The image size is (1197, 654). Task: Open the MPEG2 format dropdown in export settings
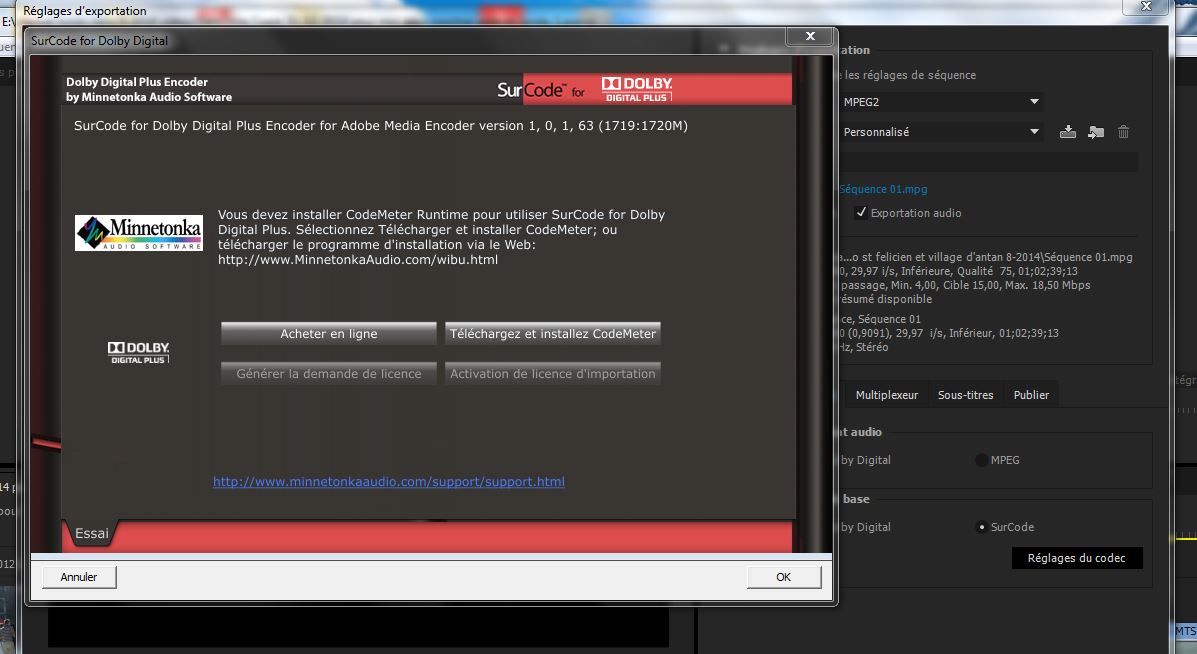[x=940, y=101]
